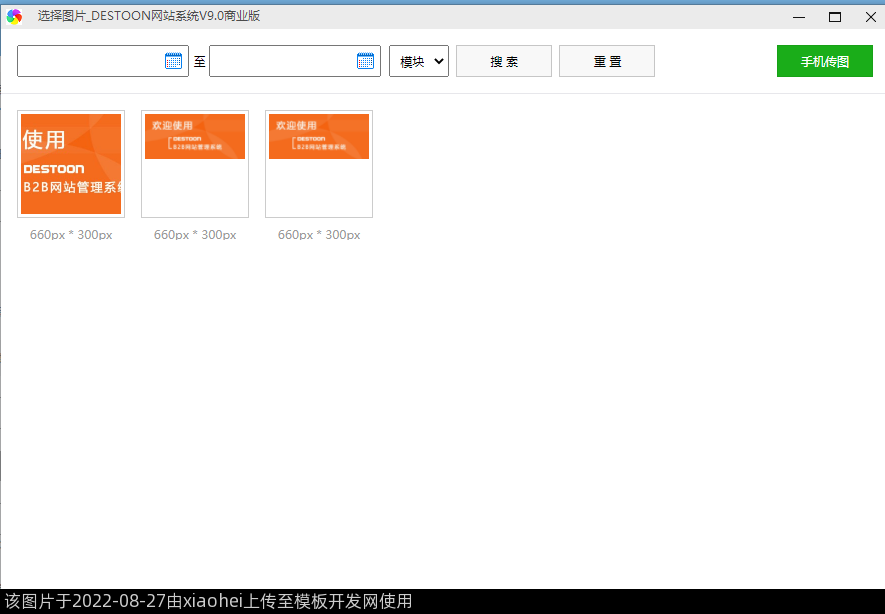The height and width of the screenshot is (614, 885).
Task: Minimize the 选择图片 window
Action: 799,16
